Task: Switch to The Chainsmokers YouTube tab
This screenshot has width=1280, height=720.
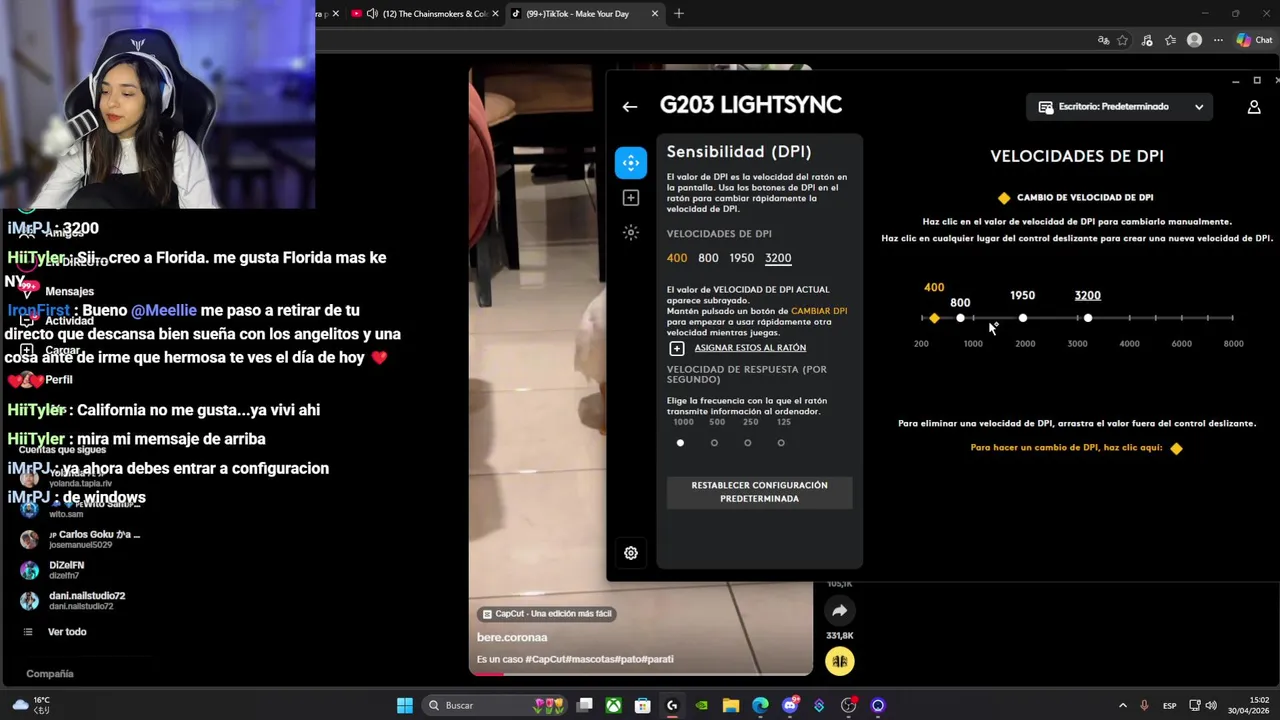Action: point(425,14)
